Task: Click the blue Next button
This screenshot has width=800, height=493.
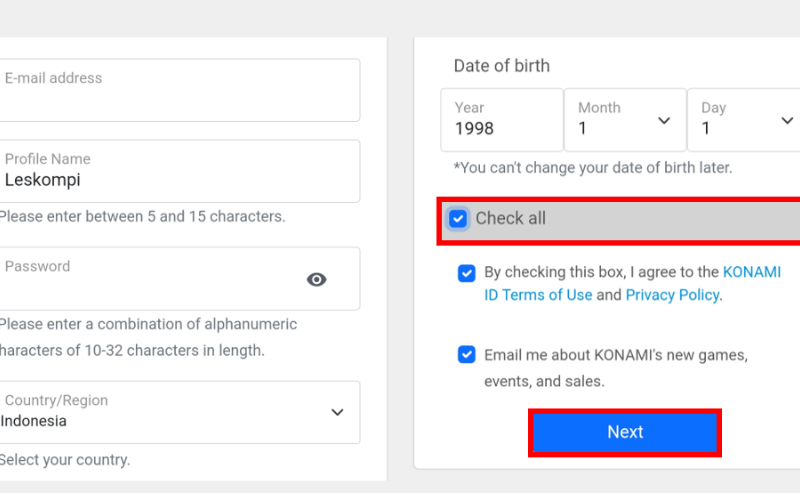Action: pyautogui.click(x=625, y=432)
